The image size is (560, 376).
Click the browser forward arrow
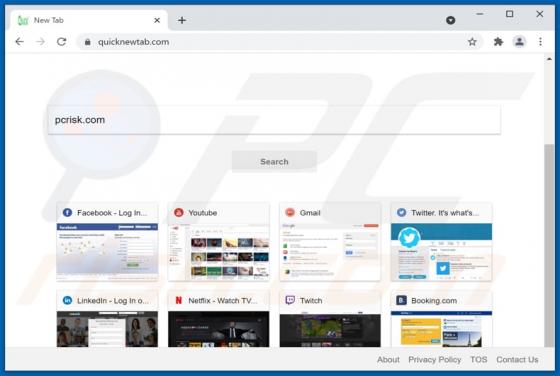coord(40,42)
